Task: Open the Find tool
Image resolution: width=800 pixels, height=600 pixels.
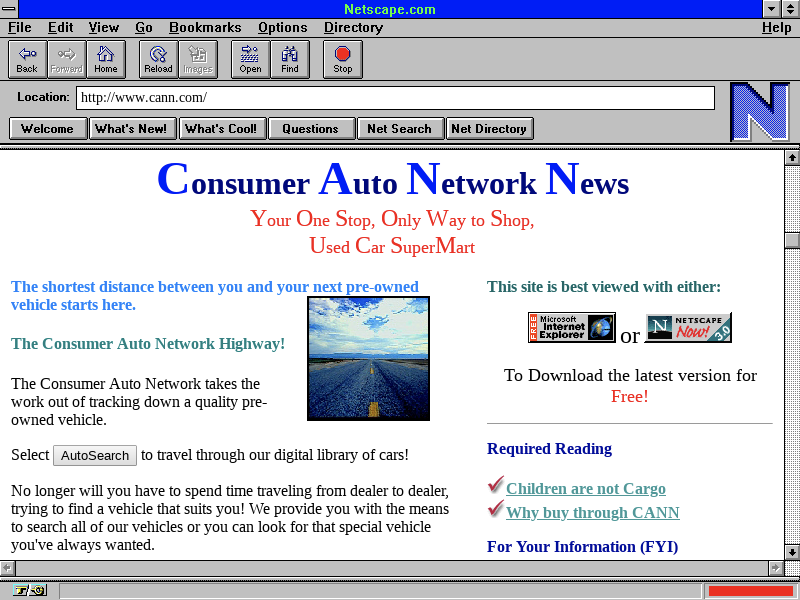Action: click(x=290, y=59)
